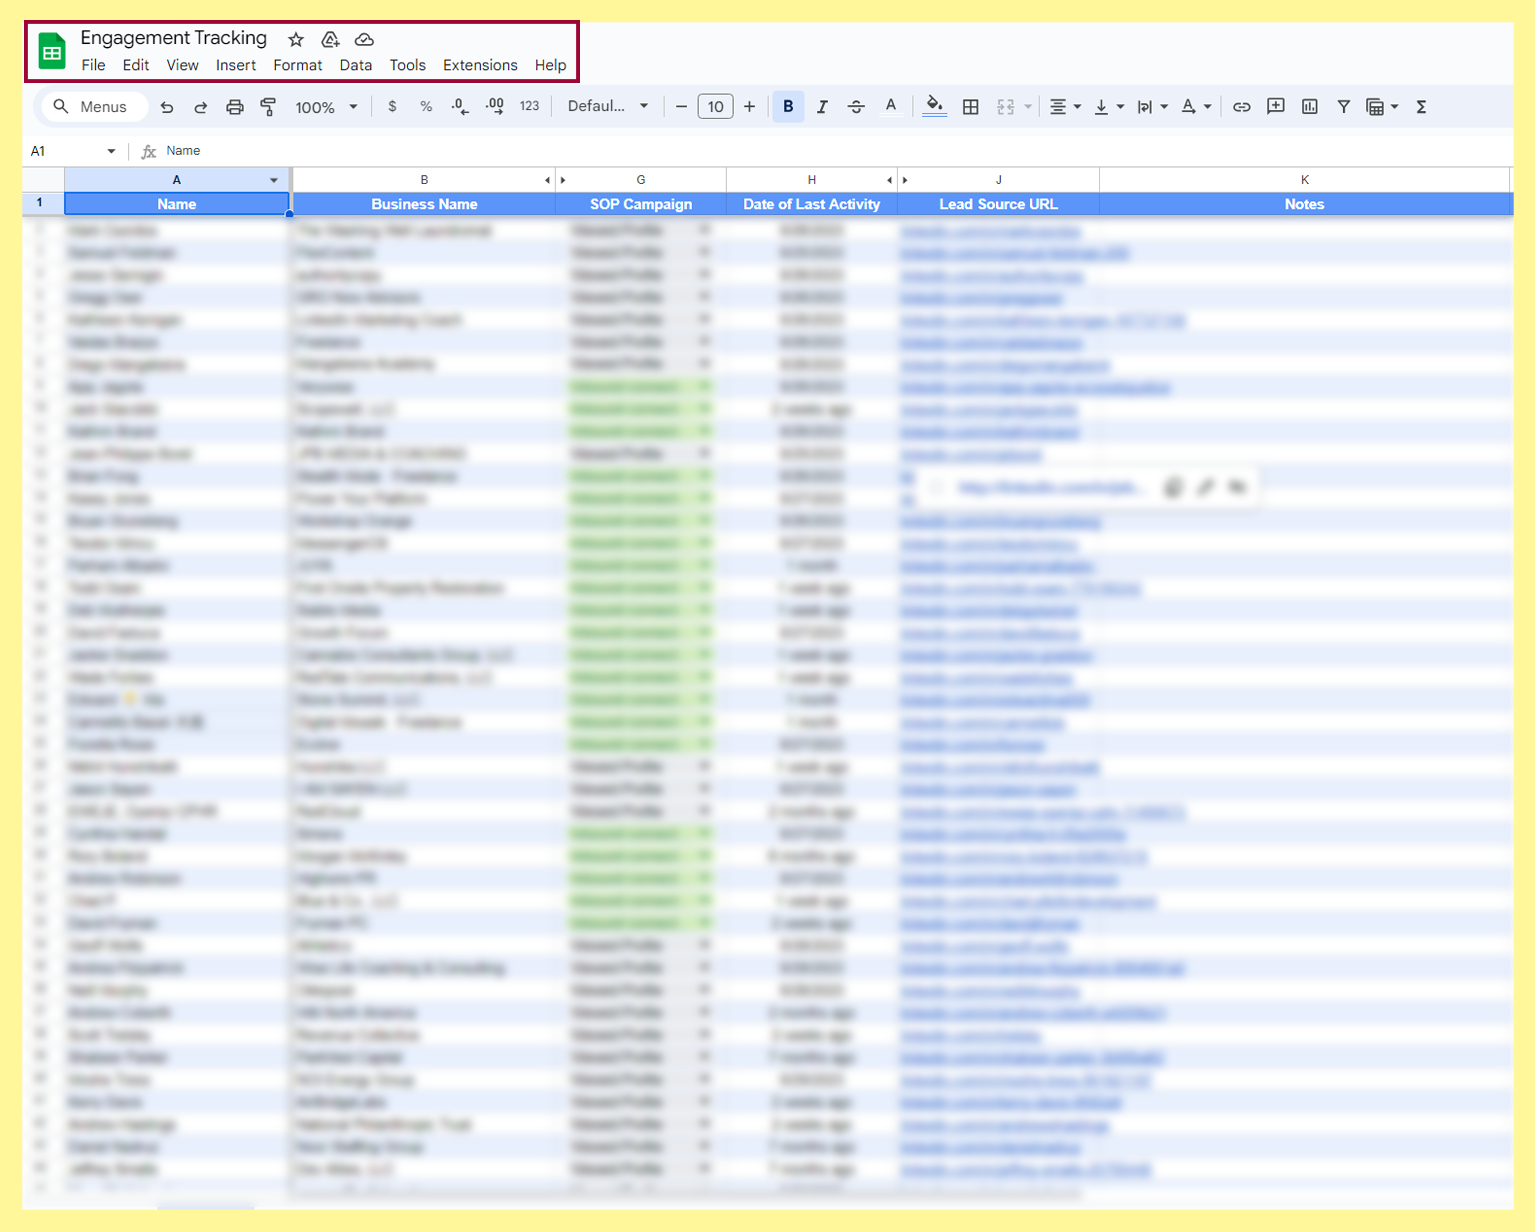Select the Date of Last Activity header

[x=812, y=204]
